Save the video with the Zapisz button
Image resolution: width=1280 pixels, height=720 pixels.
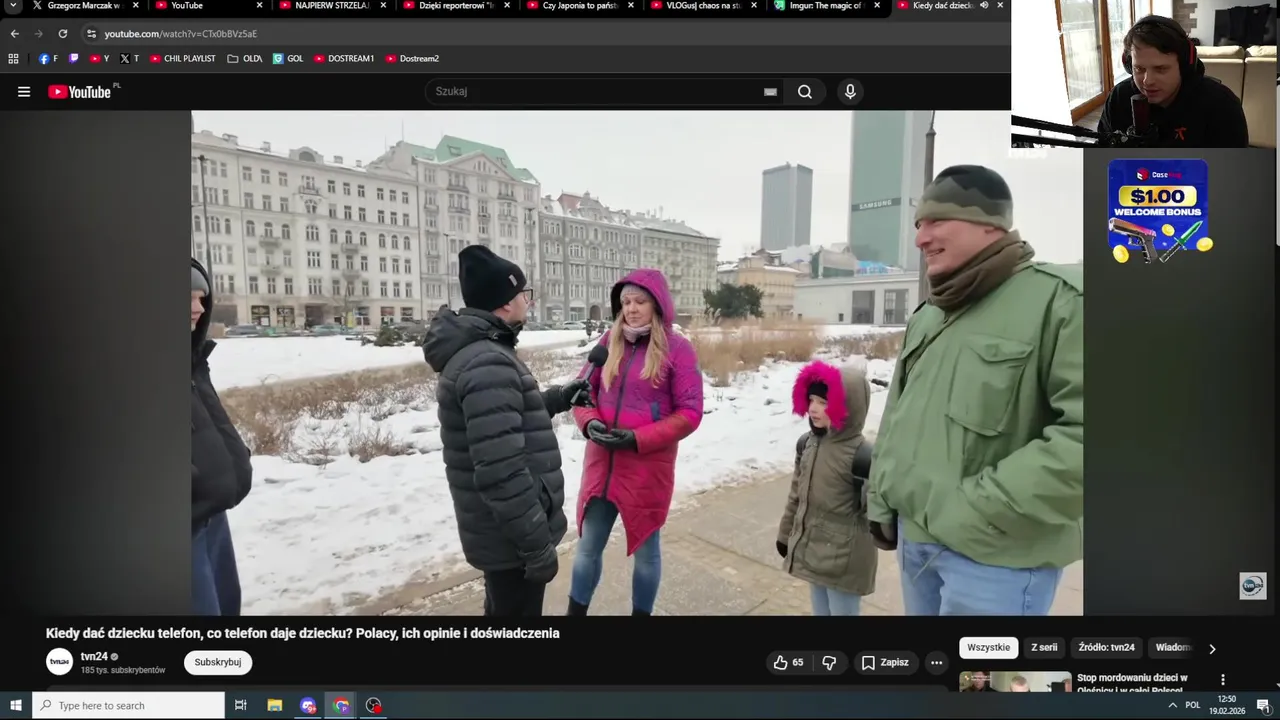pos(885,662)
